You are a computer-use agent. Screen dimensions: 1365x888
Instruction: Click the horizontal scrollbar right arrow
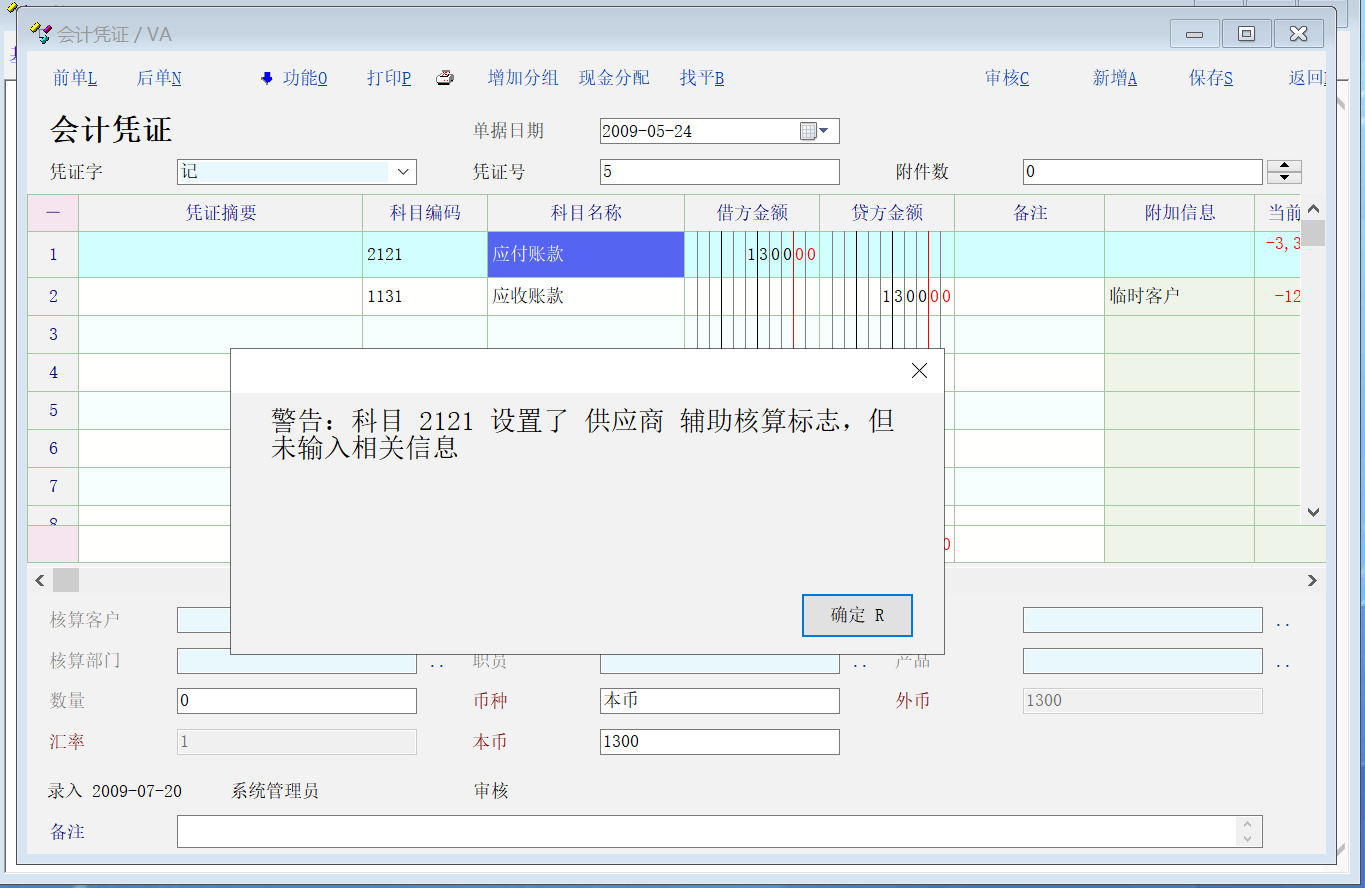coord(1313,580)
